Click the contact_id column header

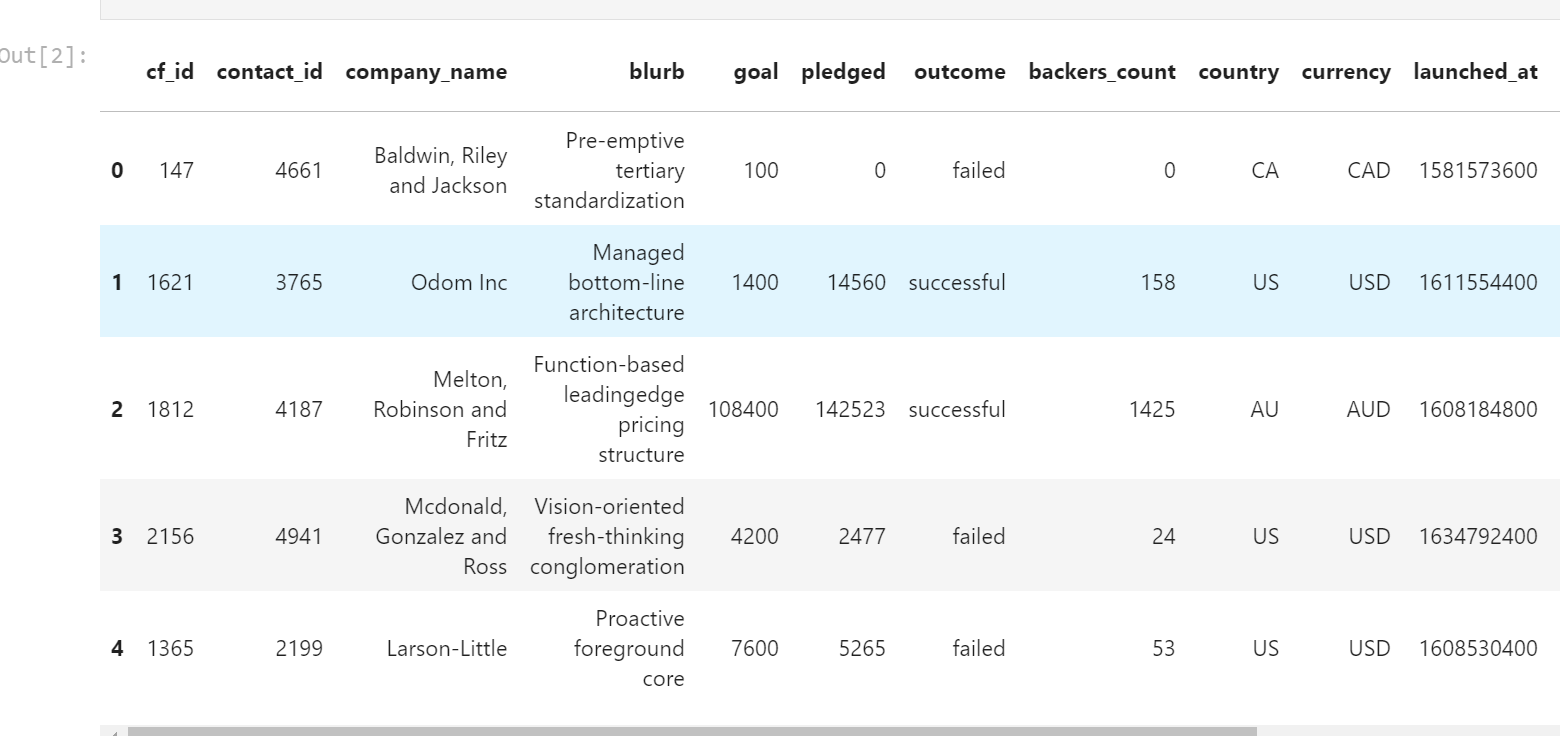point(269,71)
